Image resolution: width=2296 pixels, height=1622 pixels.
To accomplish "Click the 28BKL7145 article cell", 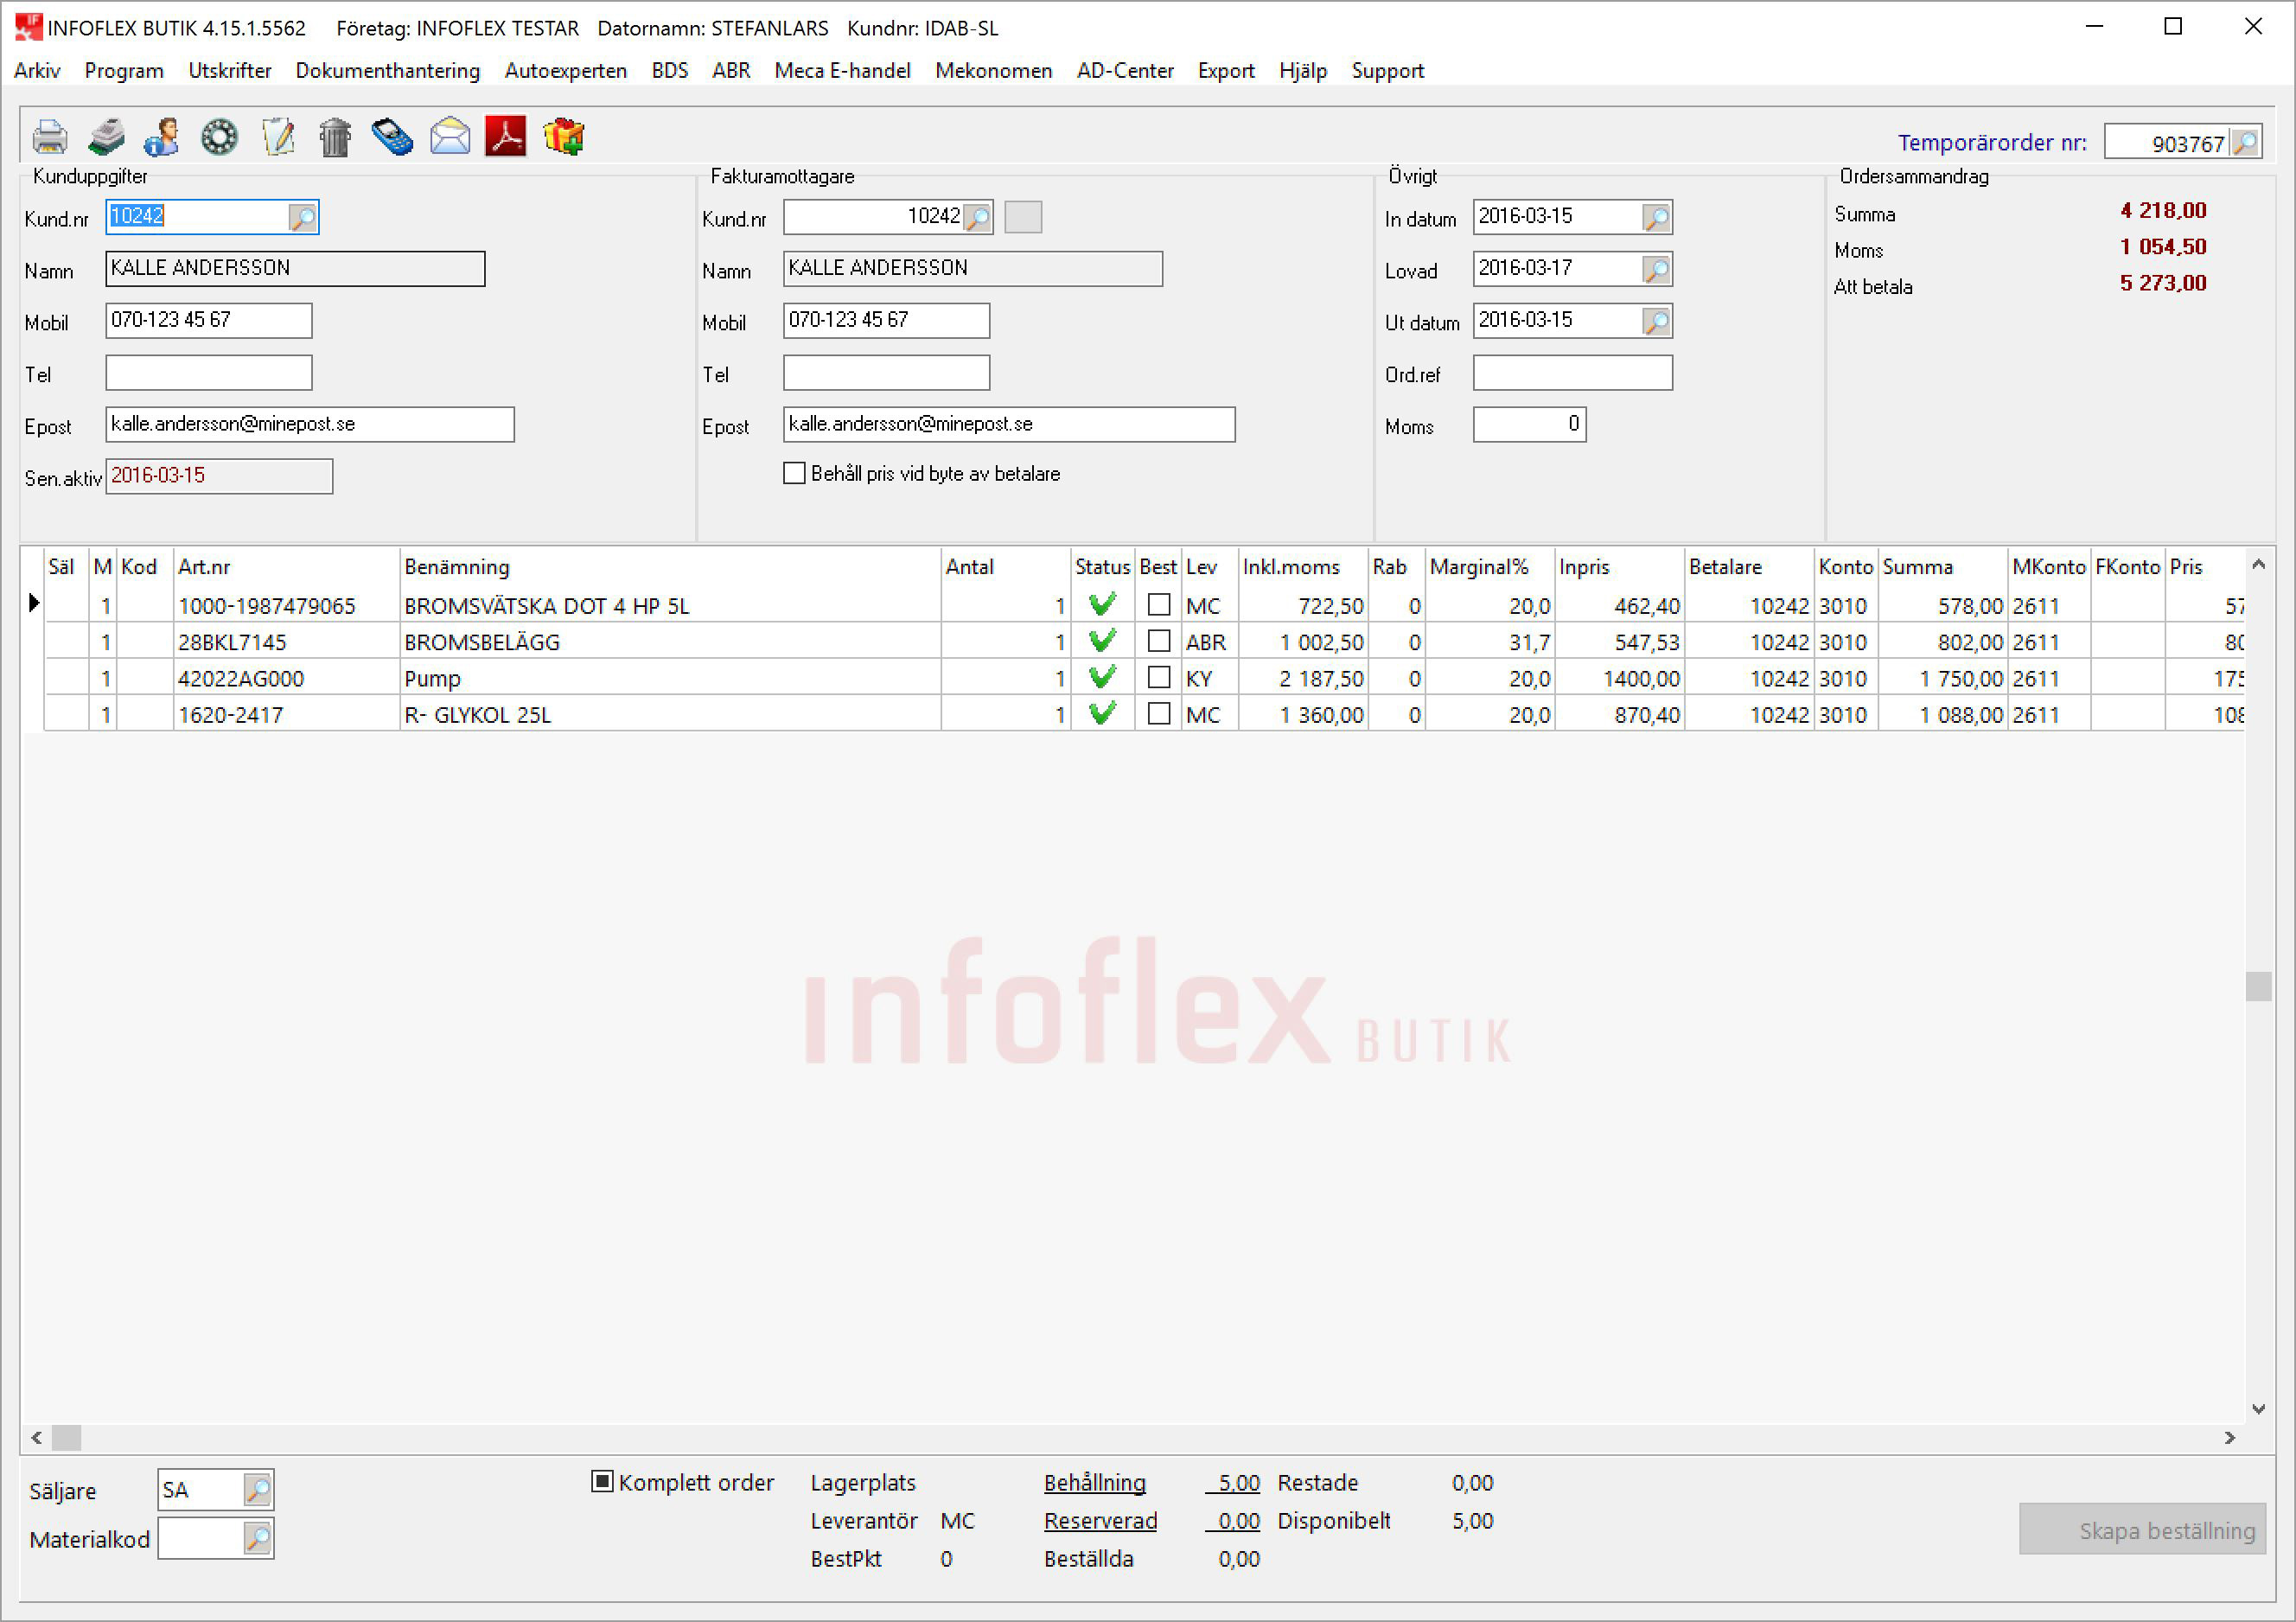I will point(286,642).
